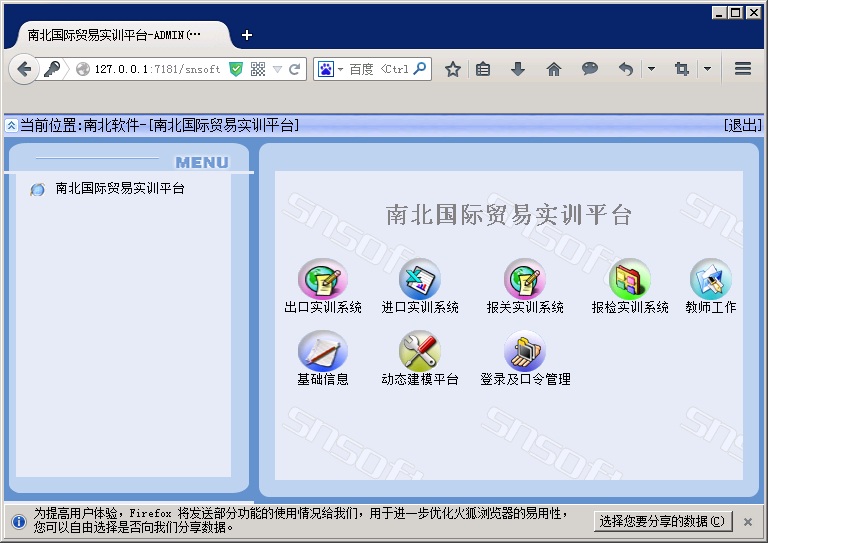Screen dimensions: 864x543
Task: Open the 出口实训系统 export training icon
Action: point(322,280)
